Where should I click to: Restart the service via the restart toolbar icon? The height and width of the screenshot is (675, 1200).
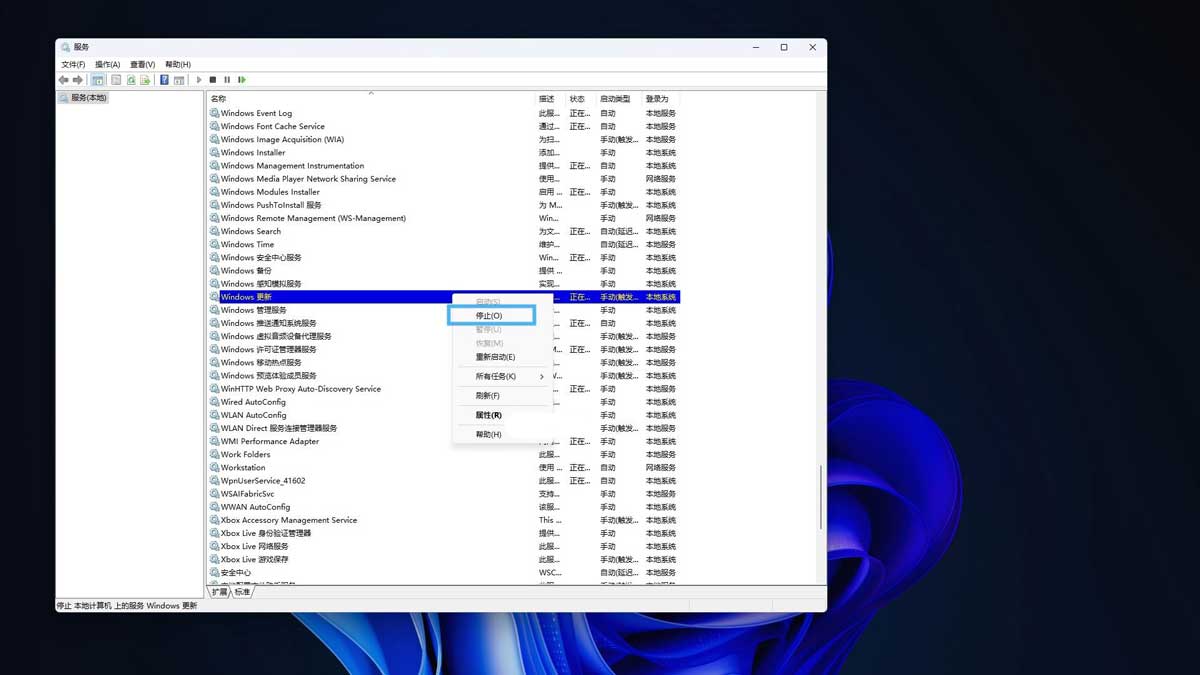[241, 79]
